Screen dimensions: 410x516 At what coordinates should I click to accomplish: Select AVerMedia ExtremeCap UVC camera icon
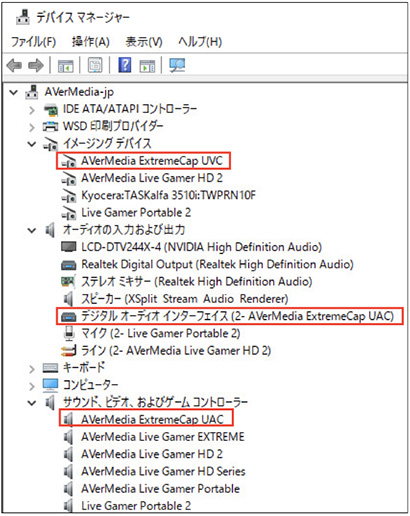click(69, 161)
